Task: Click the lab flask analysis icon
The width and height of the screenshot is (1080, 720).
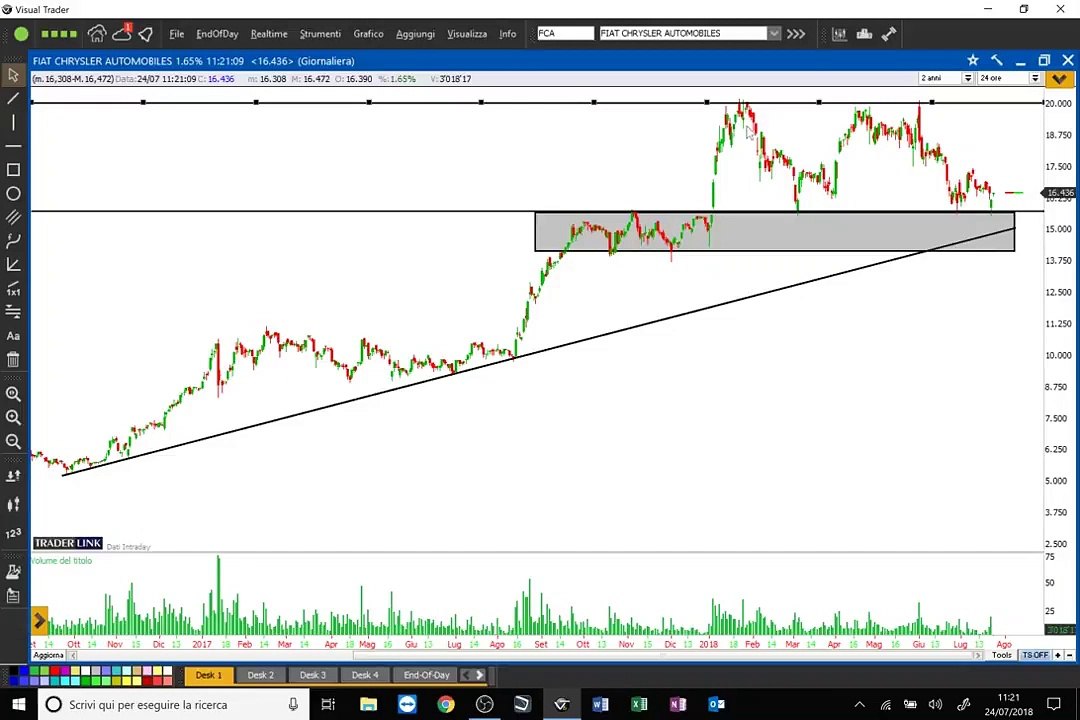Action: click(x=13, y=571)
